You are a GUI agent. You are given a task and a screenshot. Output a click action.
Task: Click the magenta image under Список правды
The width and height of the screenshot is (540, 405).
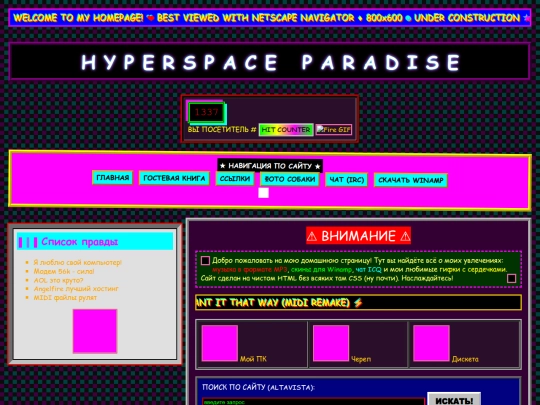(95, 331)
